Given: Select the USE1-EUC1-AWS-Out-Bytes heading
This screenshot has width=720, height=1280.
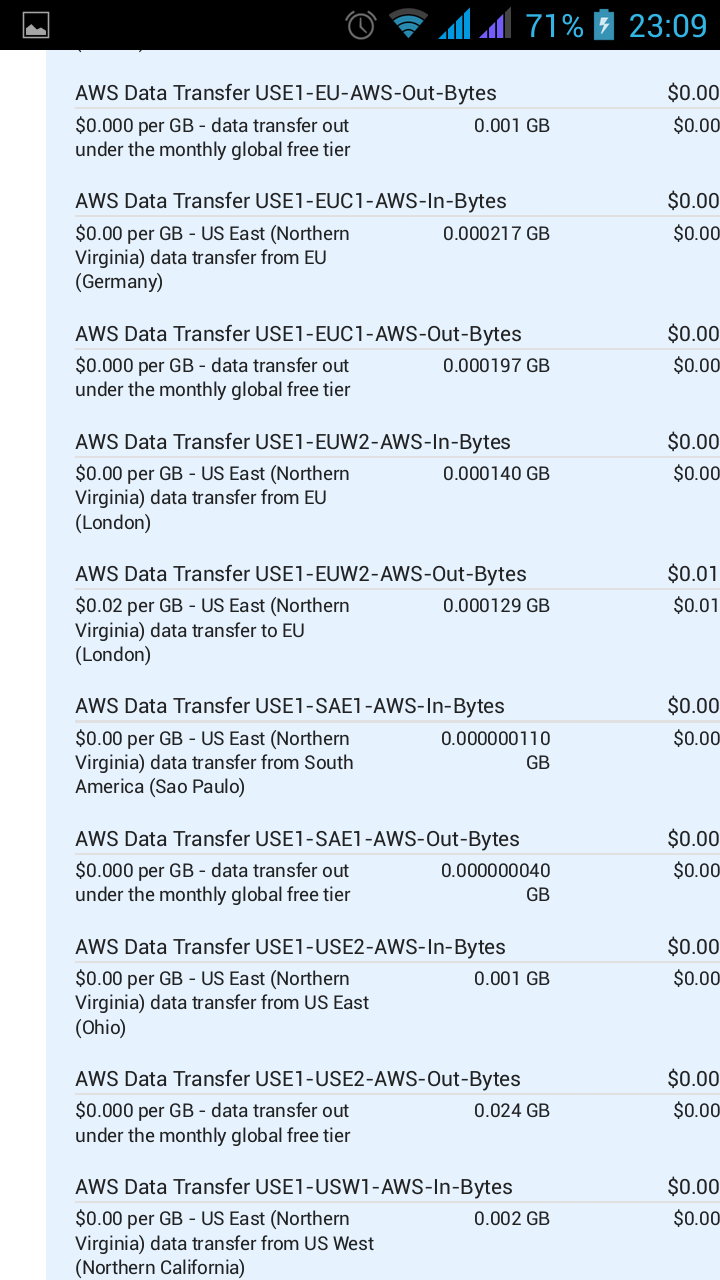Looking at the screenshot, I should click(x=298, y=334).
